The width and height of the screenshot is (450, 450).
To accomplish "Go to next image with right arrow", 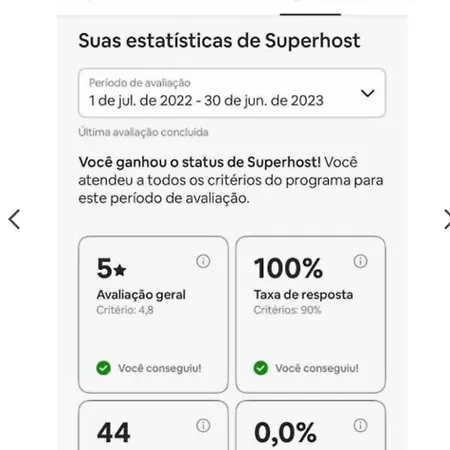I will click(x=446, y=219).
